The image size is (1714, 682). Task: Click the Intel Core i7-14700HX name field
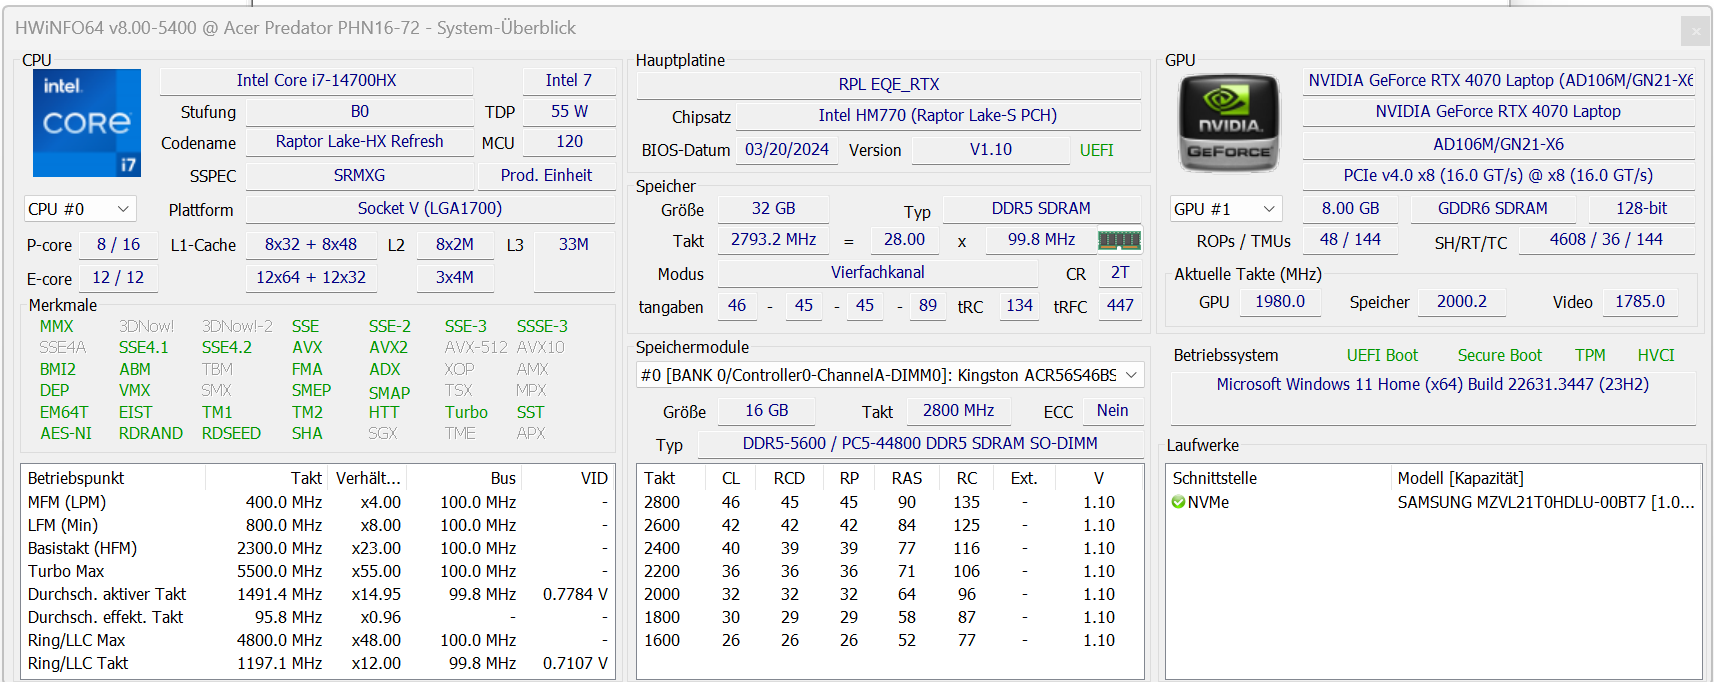pyautogui.click(x=316, y=80)
